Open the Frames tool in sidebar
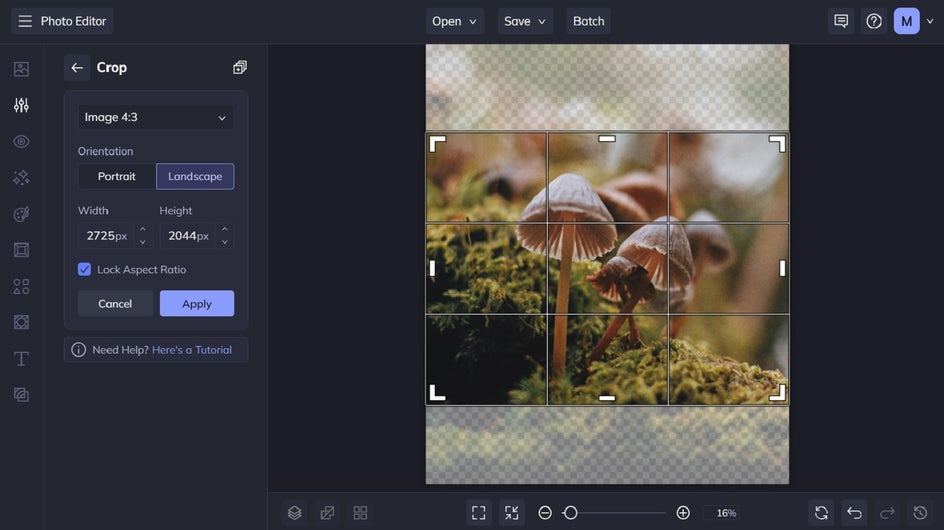Viewport: 944px width, 530px height. pos(21,250)
